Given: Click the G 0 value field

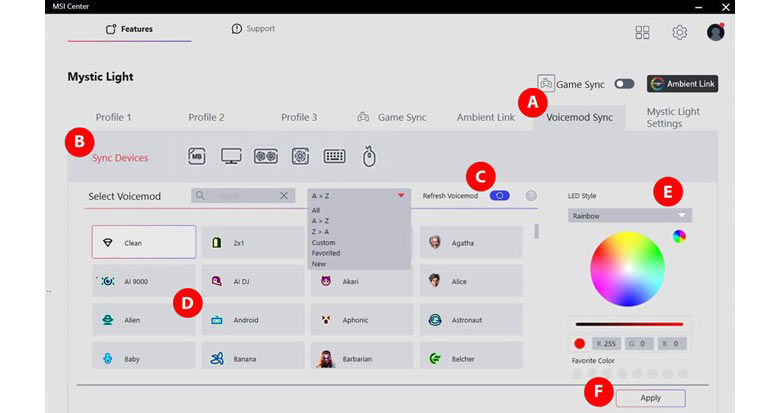Looking at the screenshot, I should click(x=639, y=343).
